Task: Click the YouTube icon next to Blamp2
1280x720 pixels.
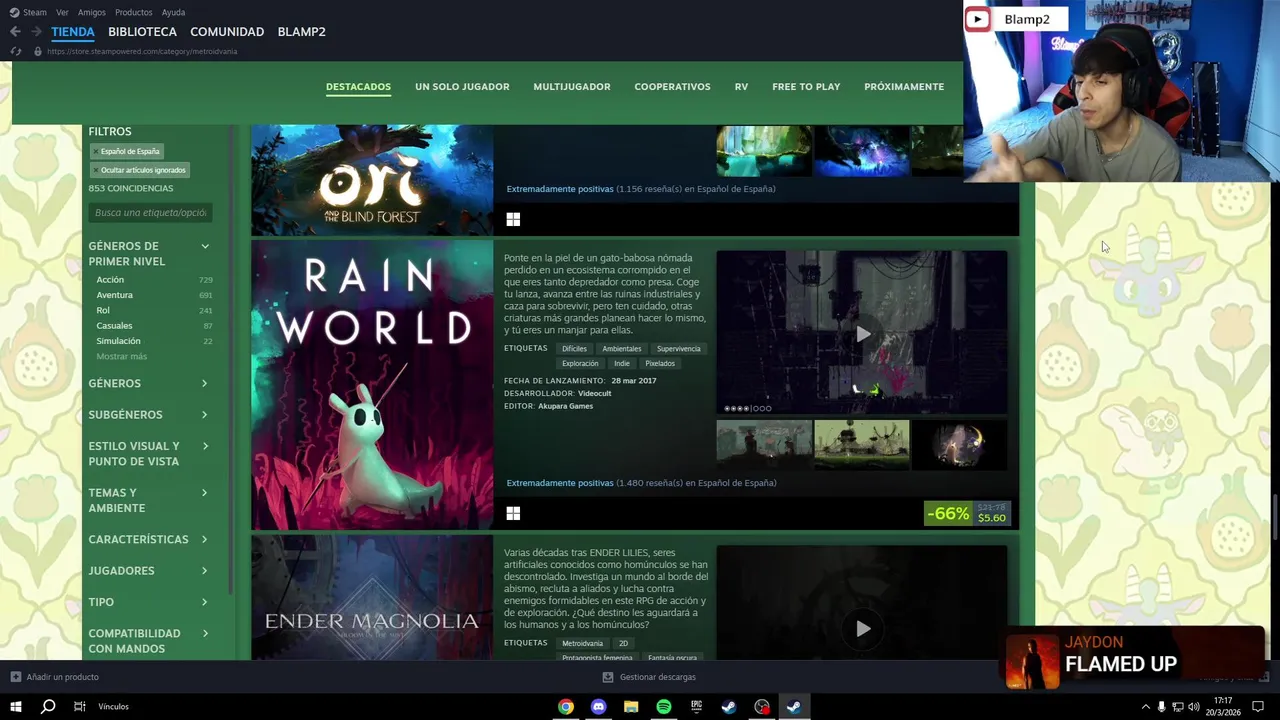Action: coord(977,19)
